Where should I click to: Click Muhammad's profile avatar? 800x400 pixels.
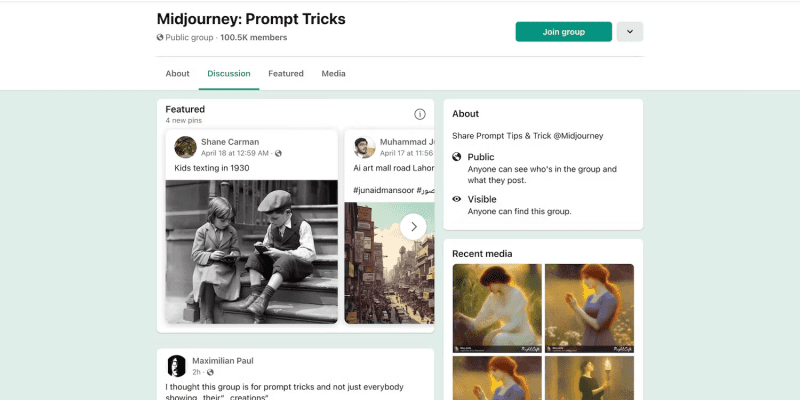(364, 147)
